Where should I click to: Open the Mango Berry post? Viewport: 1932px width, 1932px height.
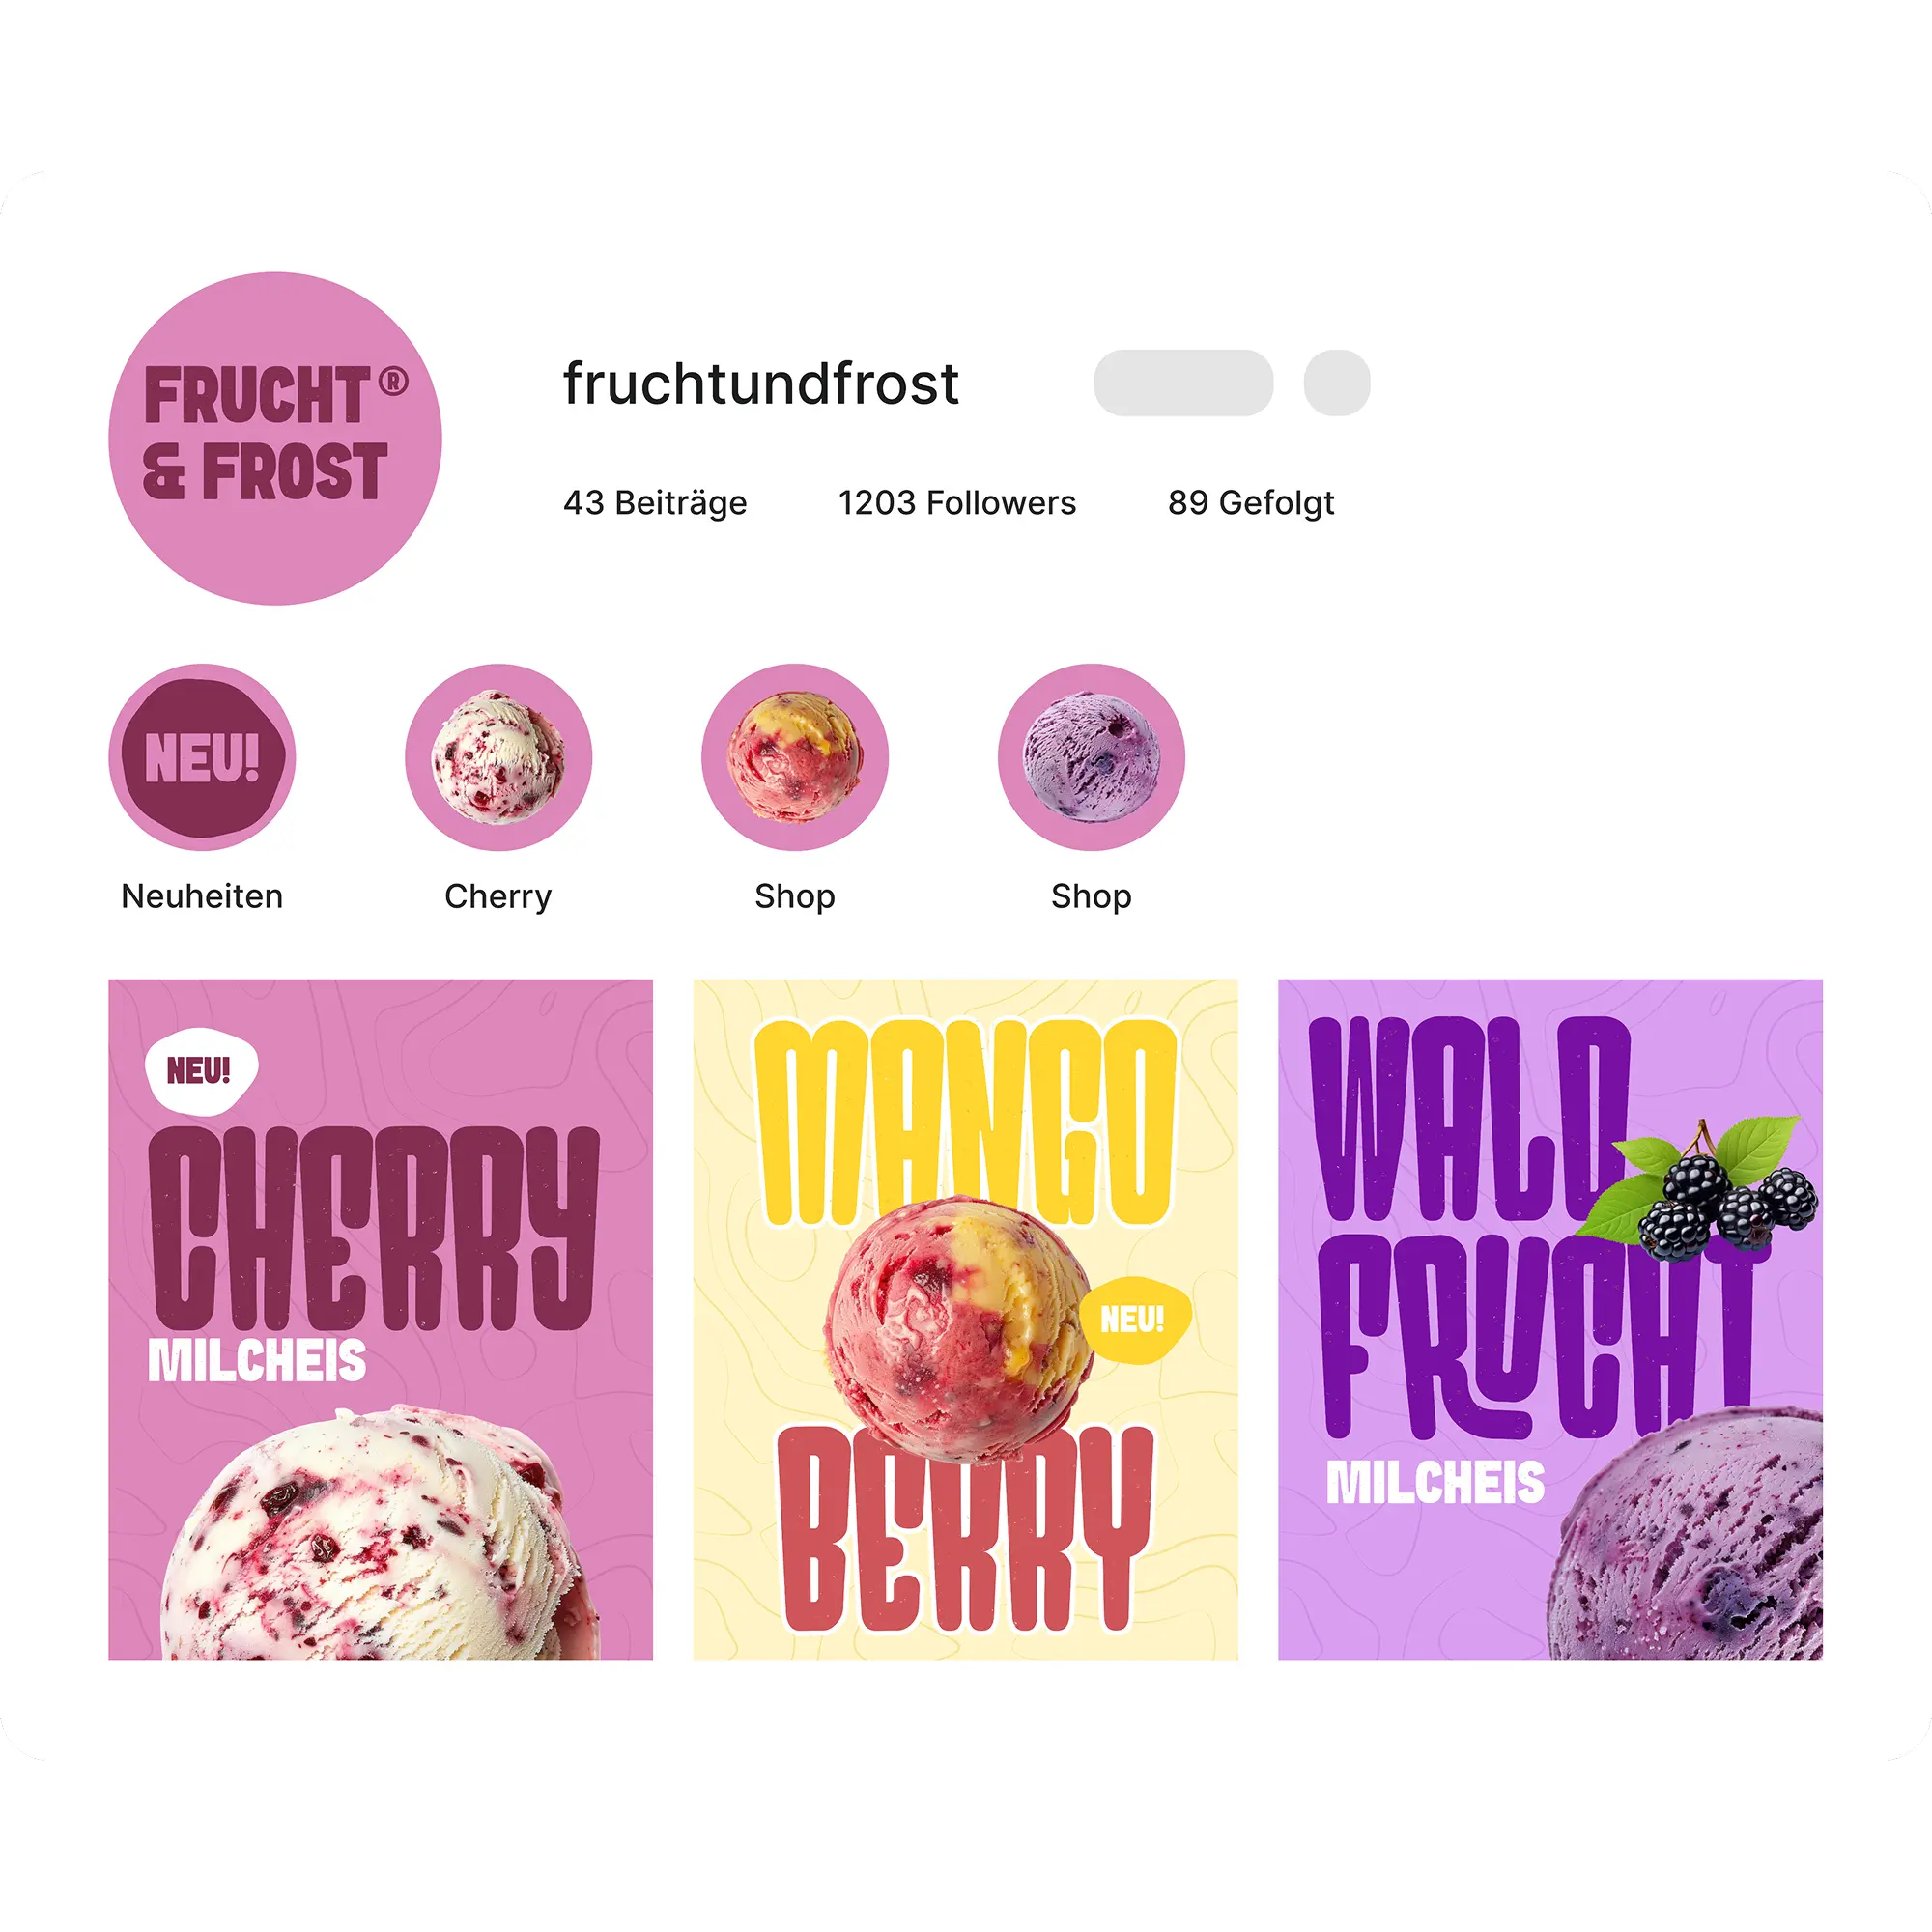coord(965,1319)
